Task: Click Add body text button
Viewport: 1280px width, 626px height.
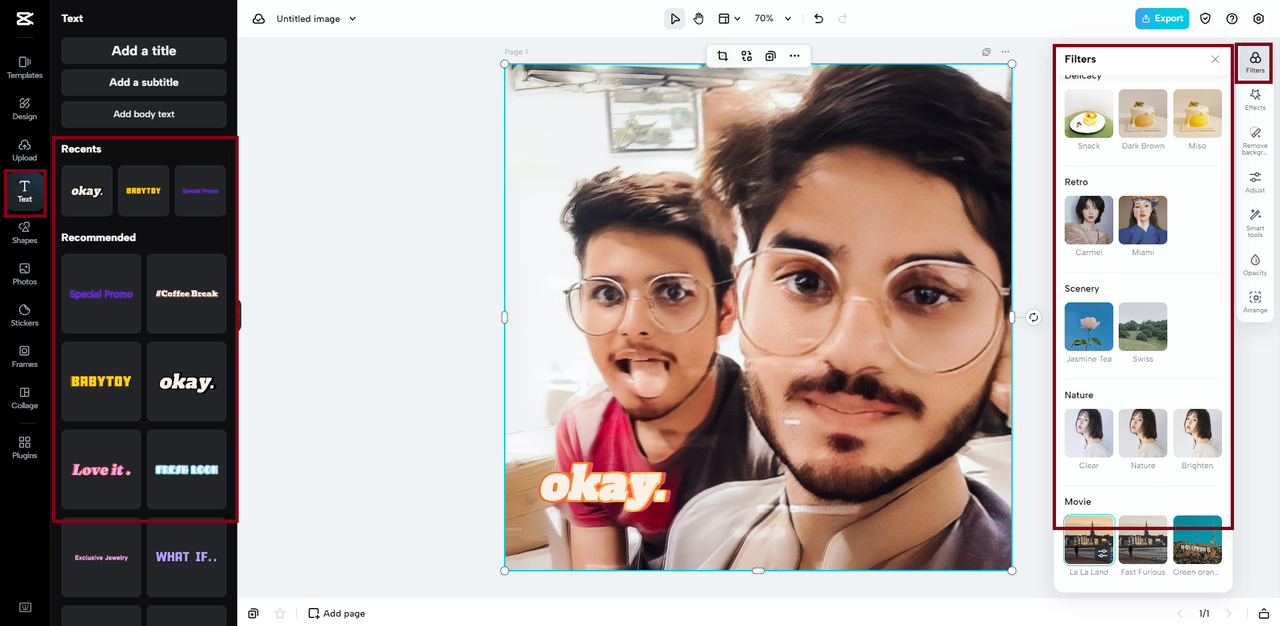Action: click(144, 114)
